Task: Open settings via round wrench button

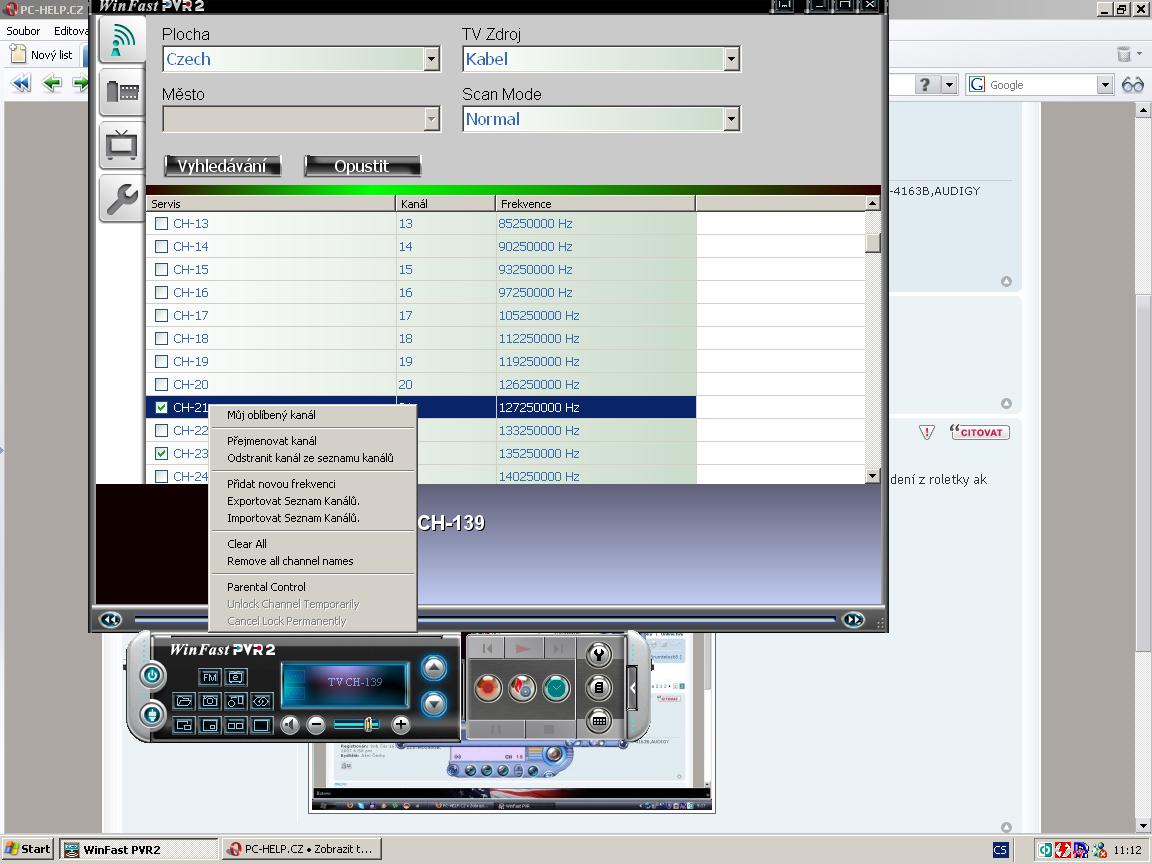Action: [599, 654]
